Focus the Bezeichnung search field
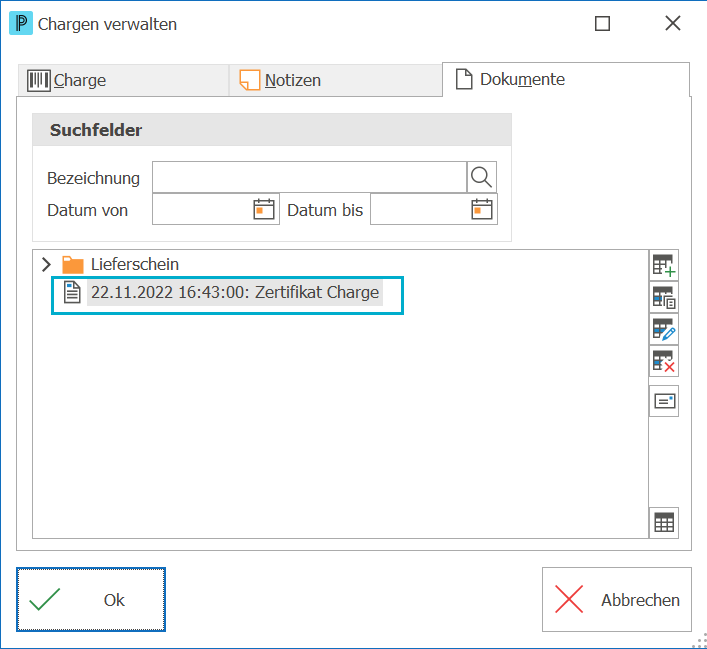Image resolution: width=707 pixels, height=649 pixels. [309, 177]
